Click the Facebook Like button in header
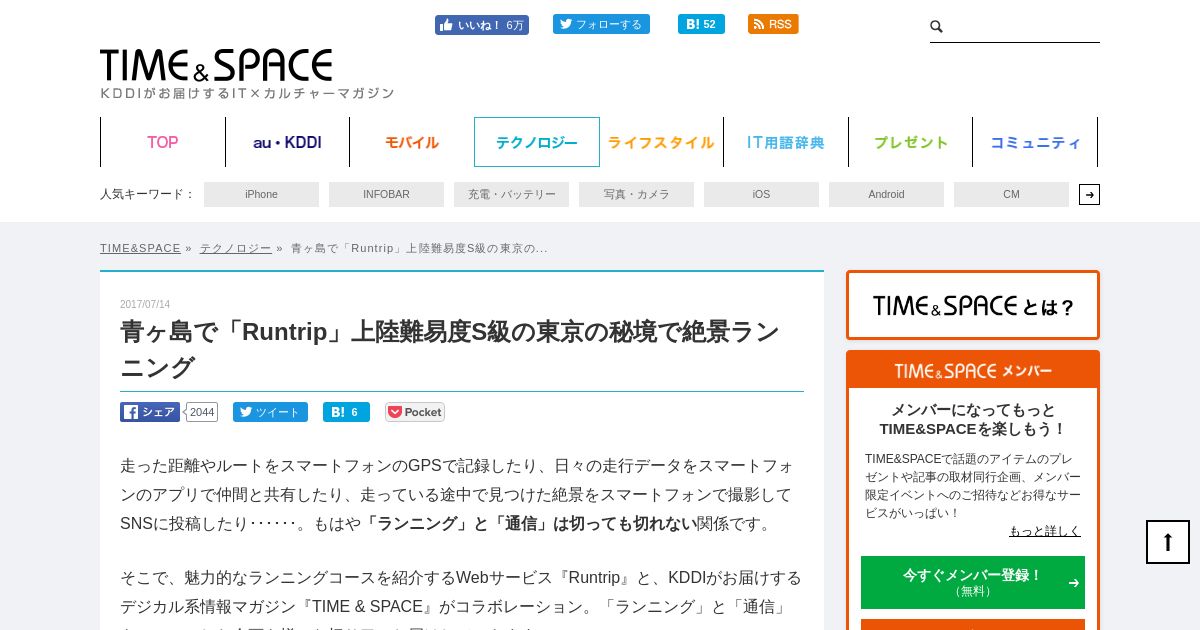This screenshot has height=630, width=1200. pos(481,25)
